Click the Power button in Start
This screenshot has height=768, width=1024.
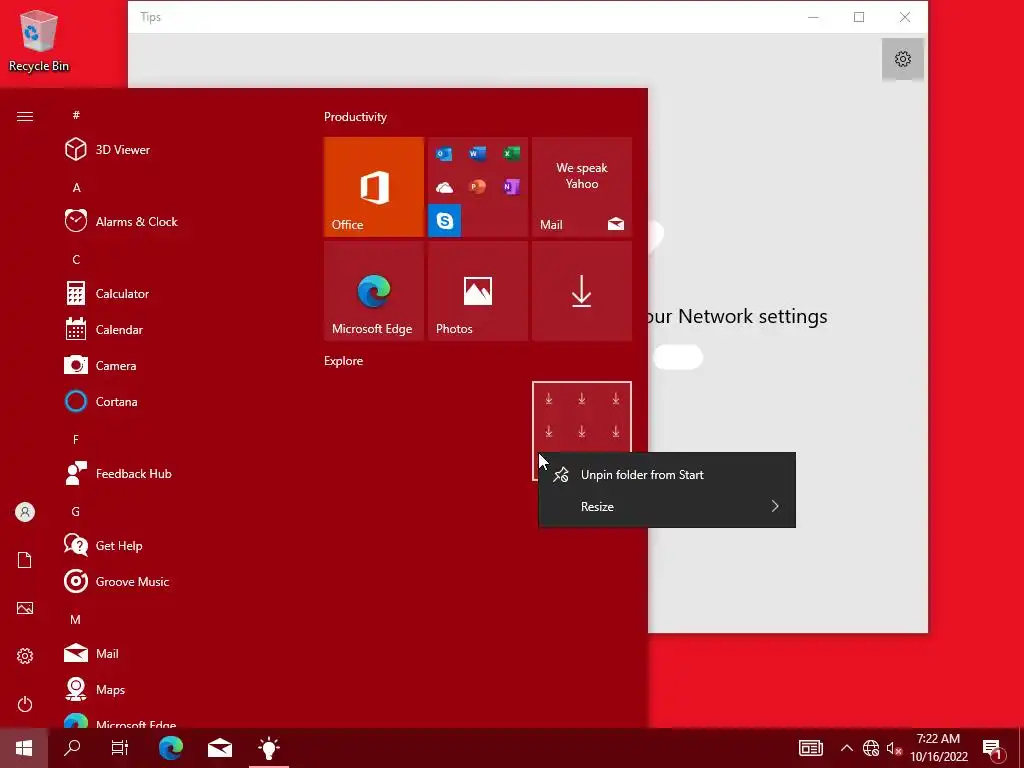click(25, 704)
